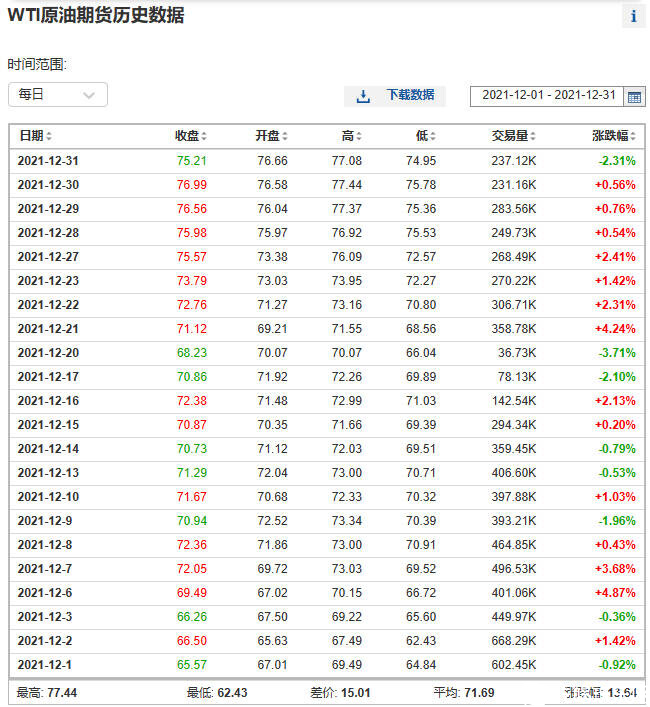Click volume value 397.88K

click(x=514, y=497)
